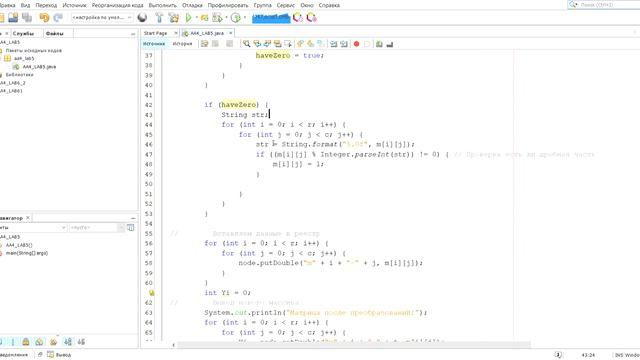This screenshot has width=640, height=360.
Task: Click the Find Selection magnifier icon in the editor toolbar
Action: point(247,44)
